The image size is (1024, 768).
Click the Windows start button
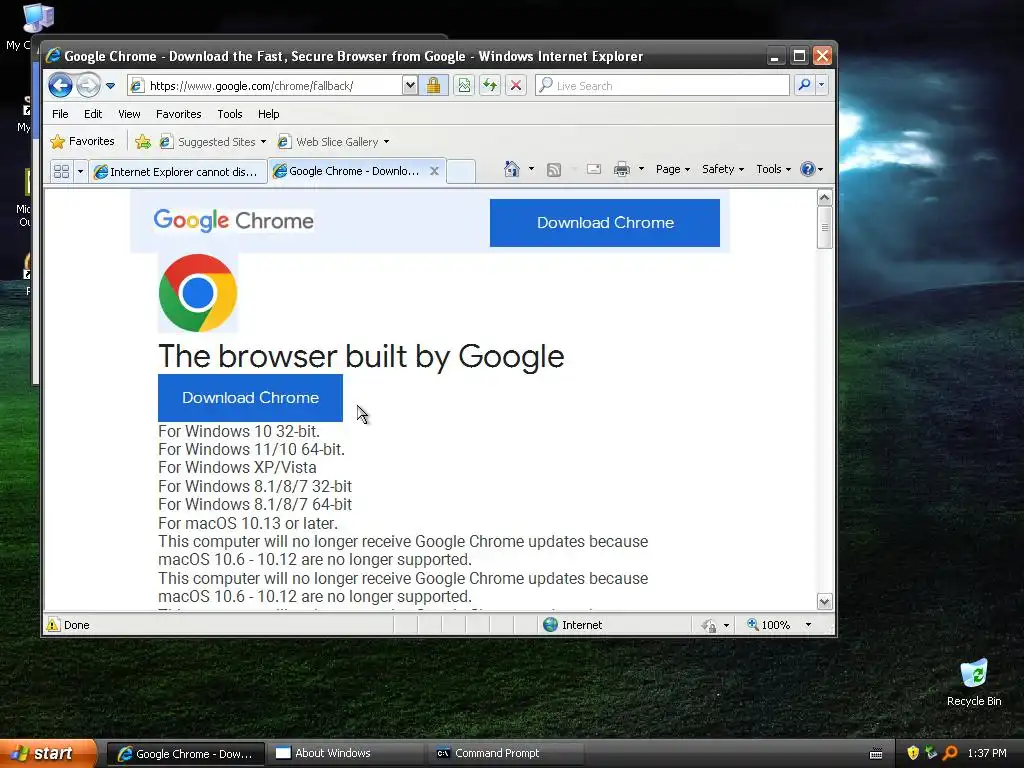(x=48, y=754)
